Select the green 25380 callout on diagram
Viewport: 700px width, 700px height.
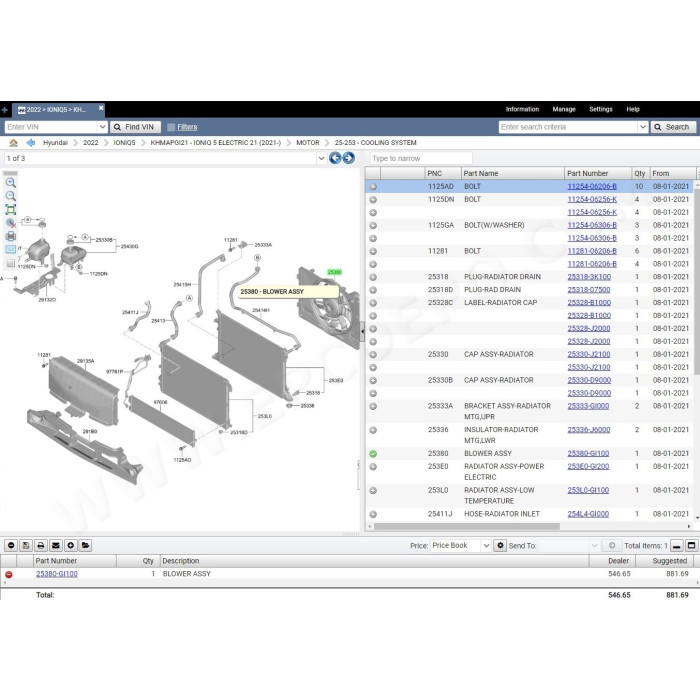[x=334, y=272]
